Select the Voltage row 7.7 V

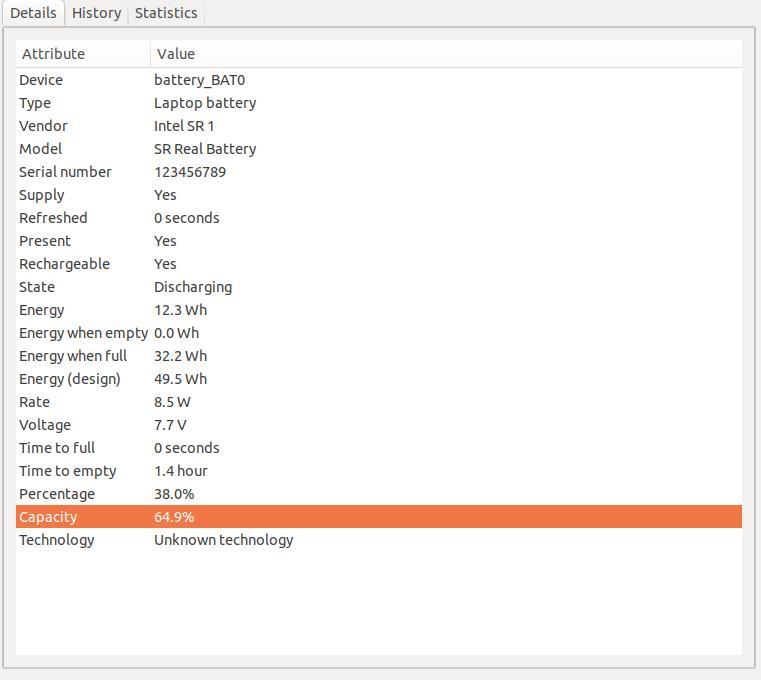click(x=379, y=425)
